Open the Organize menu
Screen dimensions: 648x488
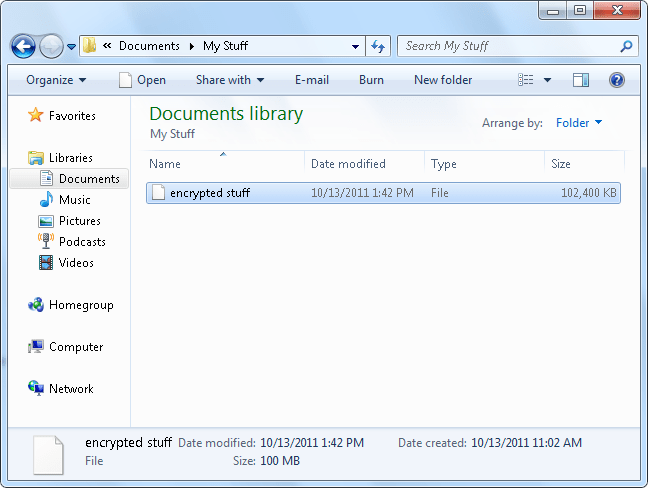[x=56, y=80]
